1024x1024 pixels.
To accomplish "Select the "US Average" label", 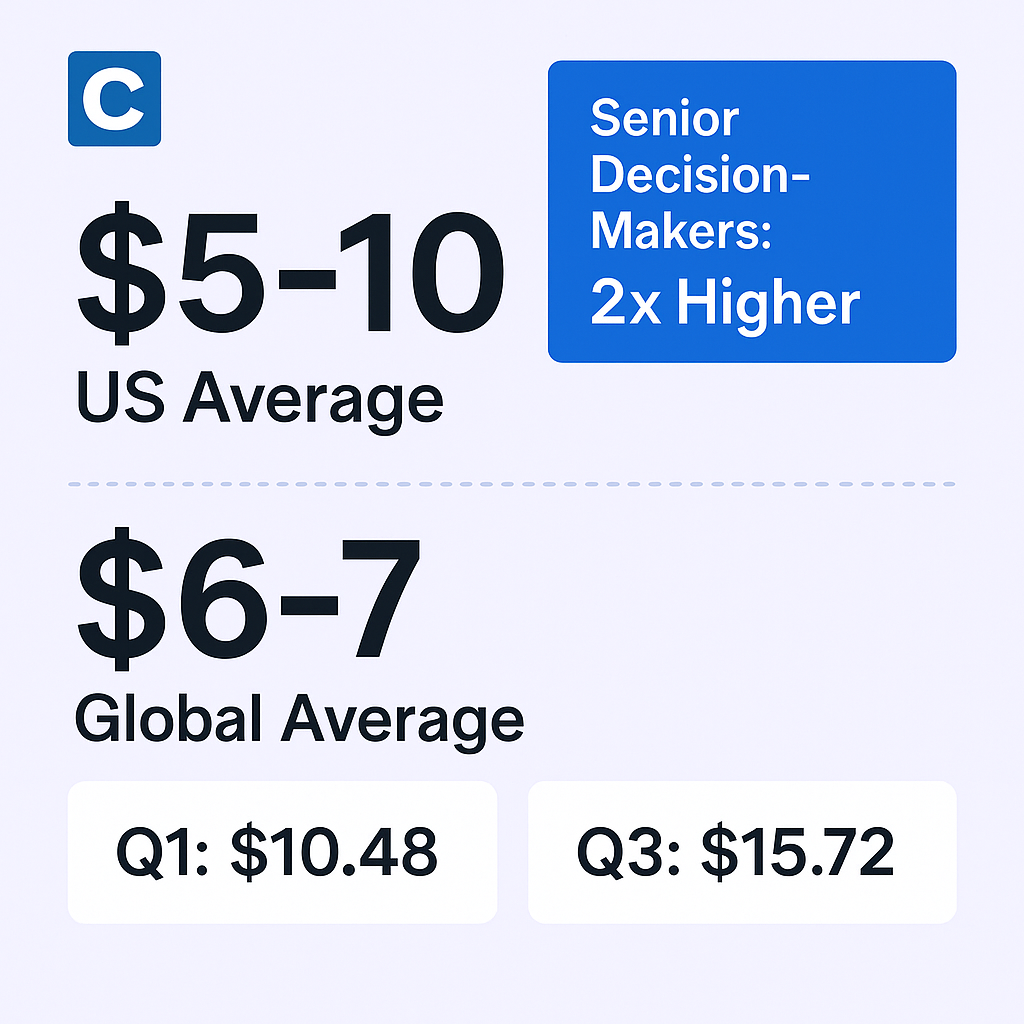I will point(259,398).
